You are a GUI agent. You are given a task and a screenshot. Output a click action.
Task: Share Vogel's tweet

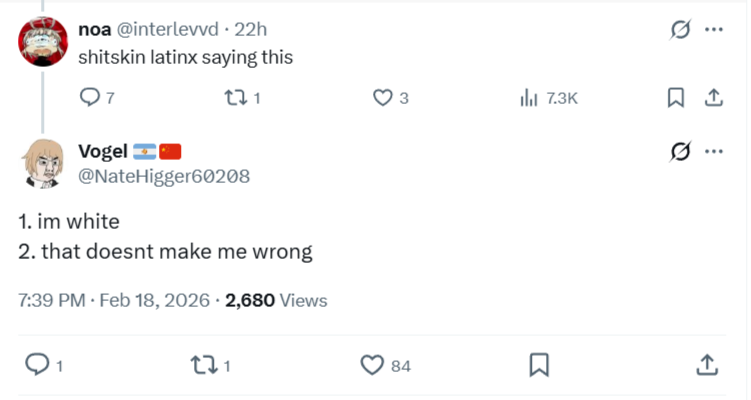pyautogui.click(x=706, y=365)
